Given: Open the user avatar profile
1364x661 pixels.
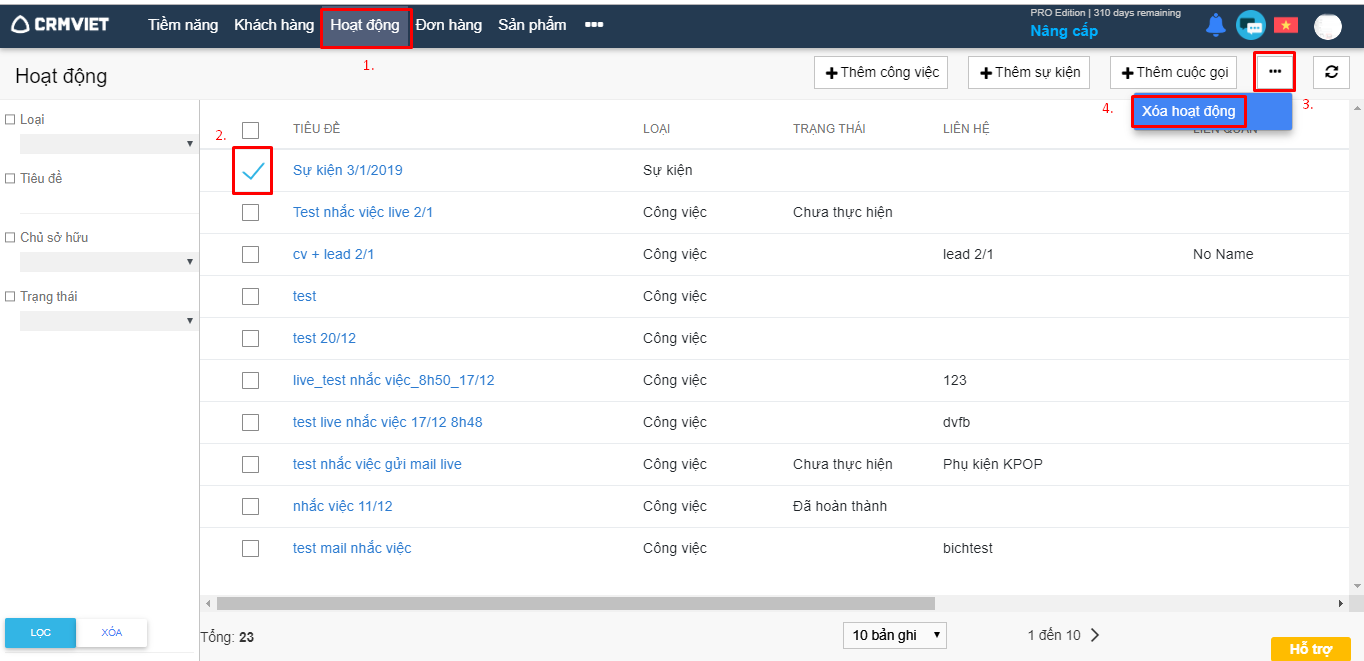Looking at the screenshot, I should pyautogui.click(x=1327, y=27).
